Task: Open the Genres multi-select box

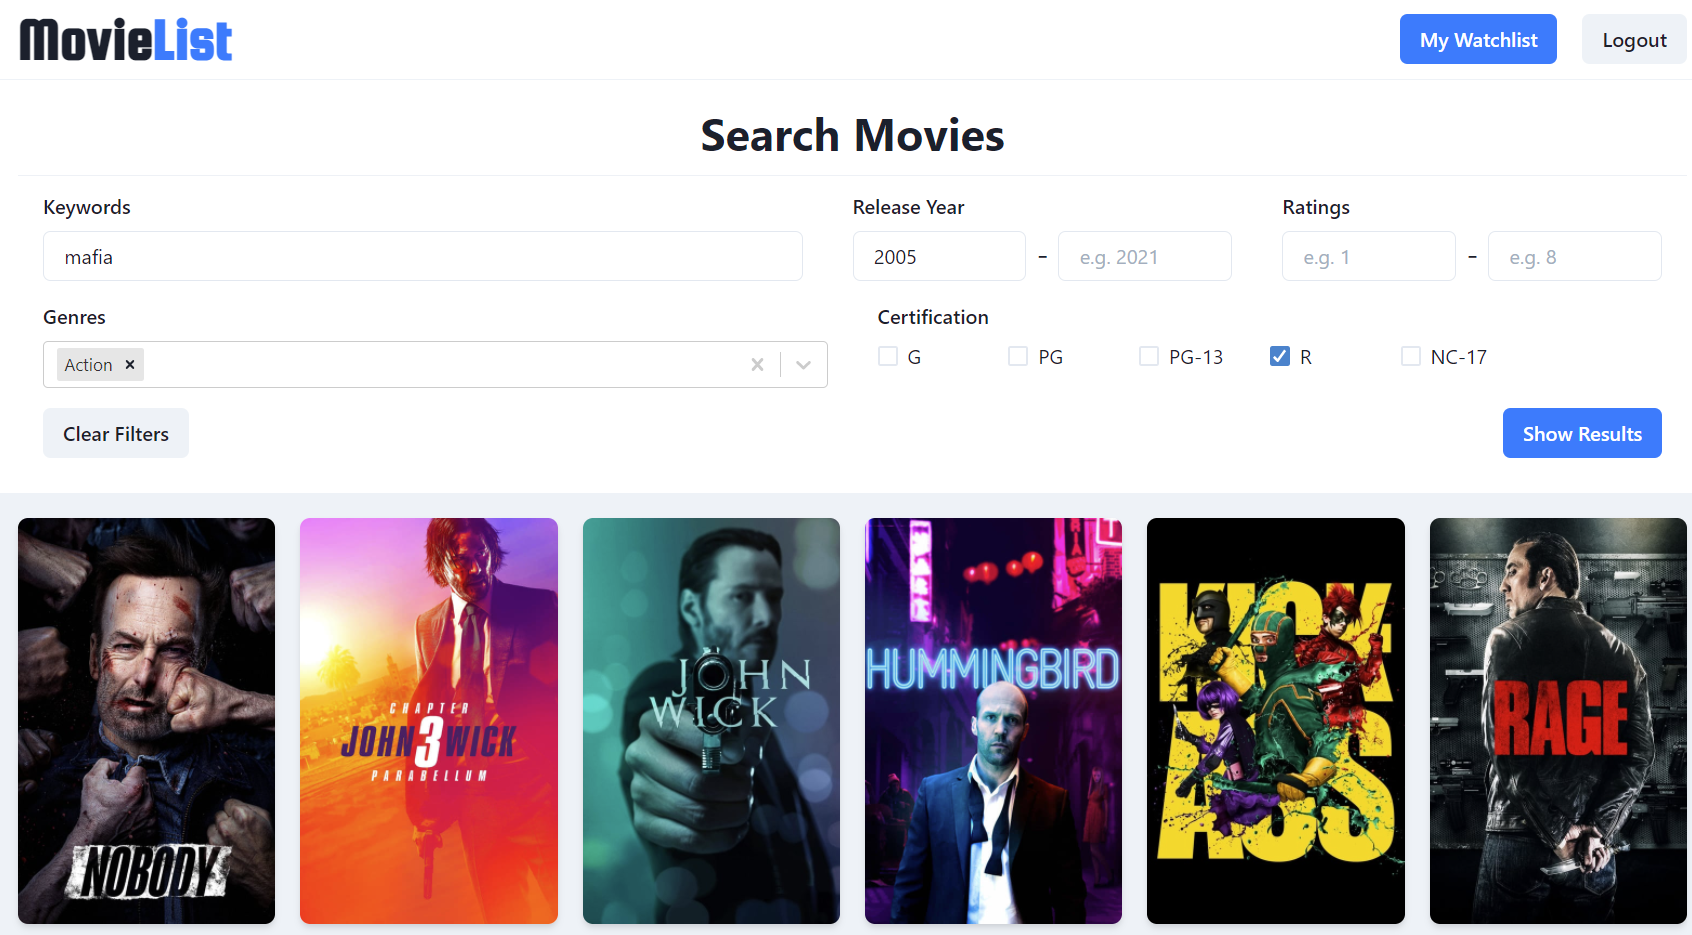Action: (435, 365)
